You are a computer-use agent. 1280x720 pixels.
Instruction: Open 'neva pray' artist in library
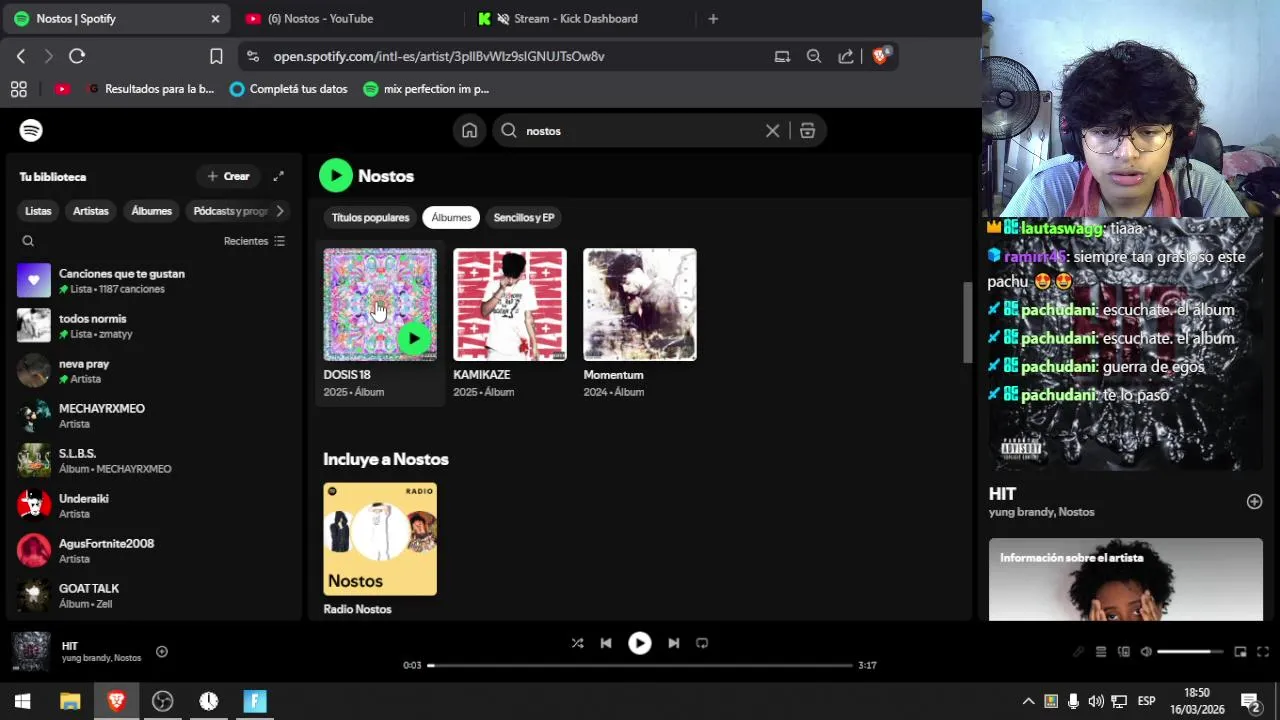[155, 371]
